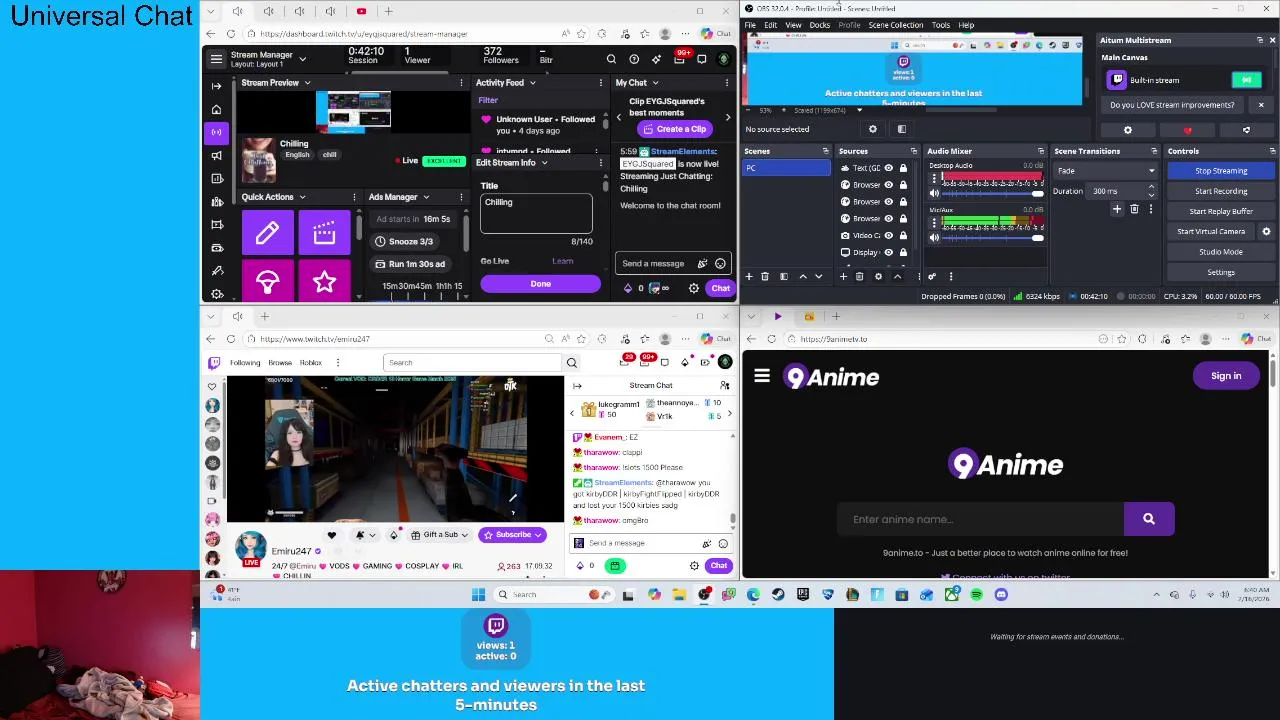This screenshot has width=1280, height=720.
Task: Open the help question mark in Stream Manager
Action: 634,60
